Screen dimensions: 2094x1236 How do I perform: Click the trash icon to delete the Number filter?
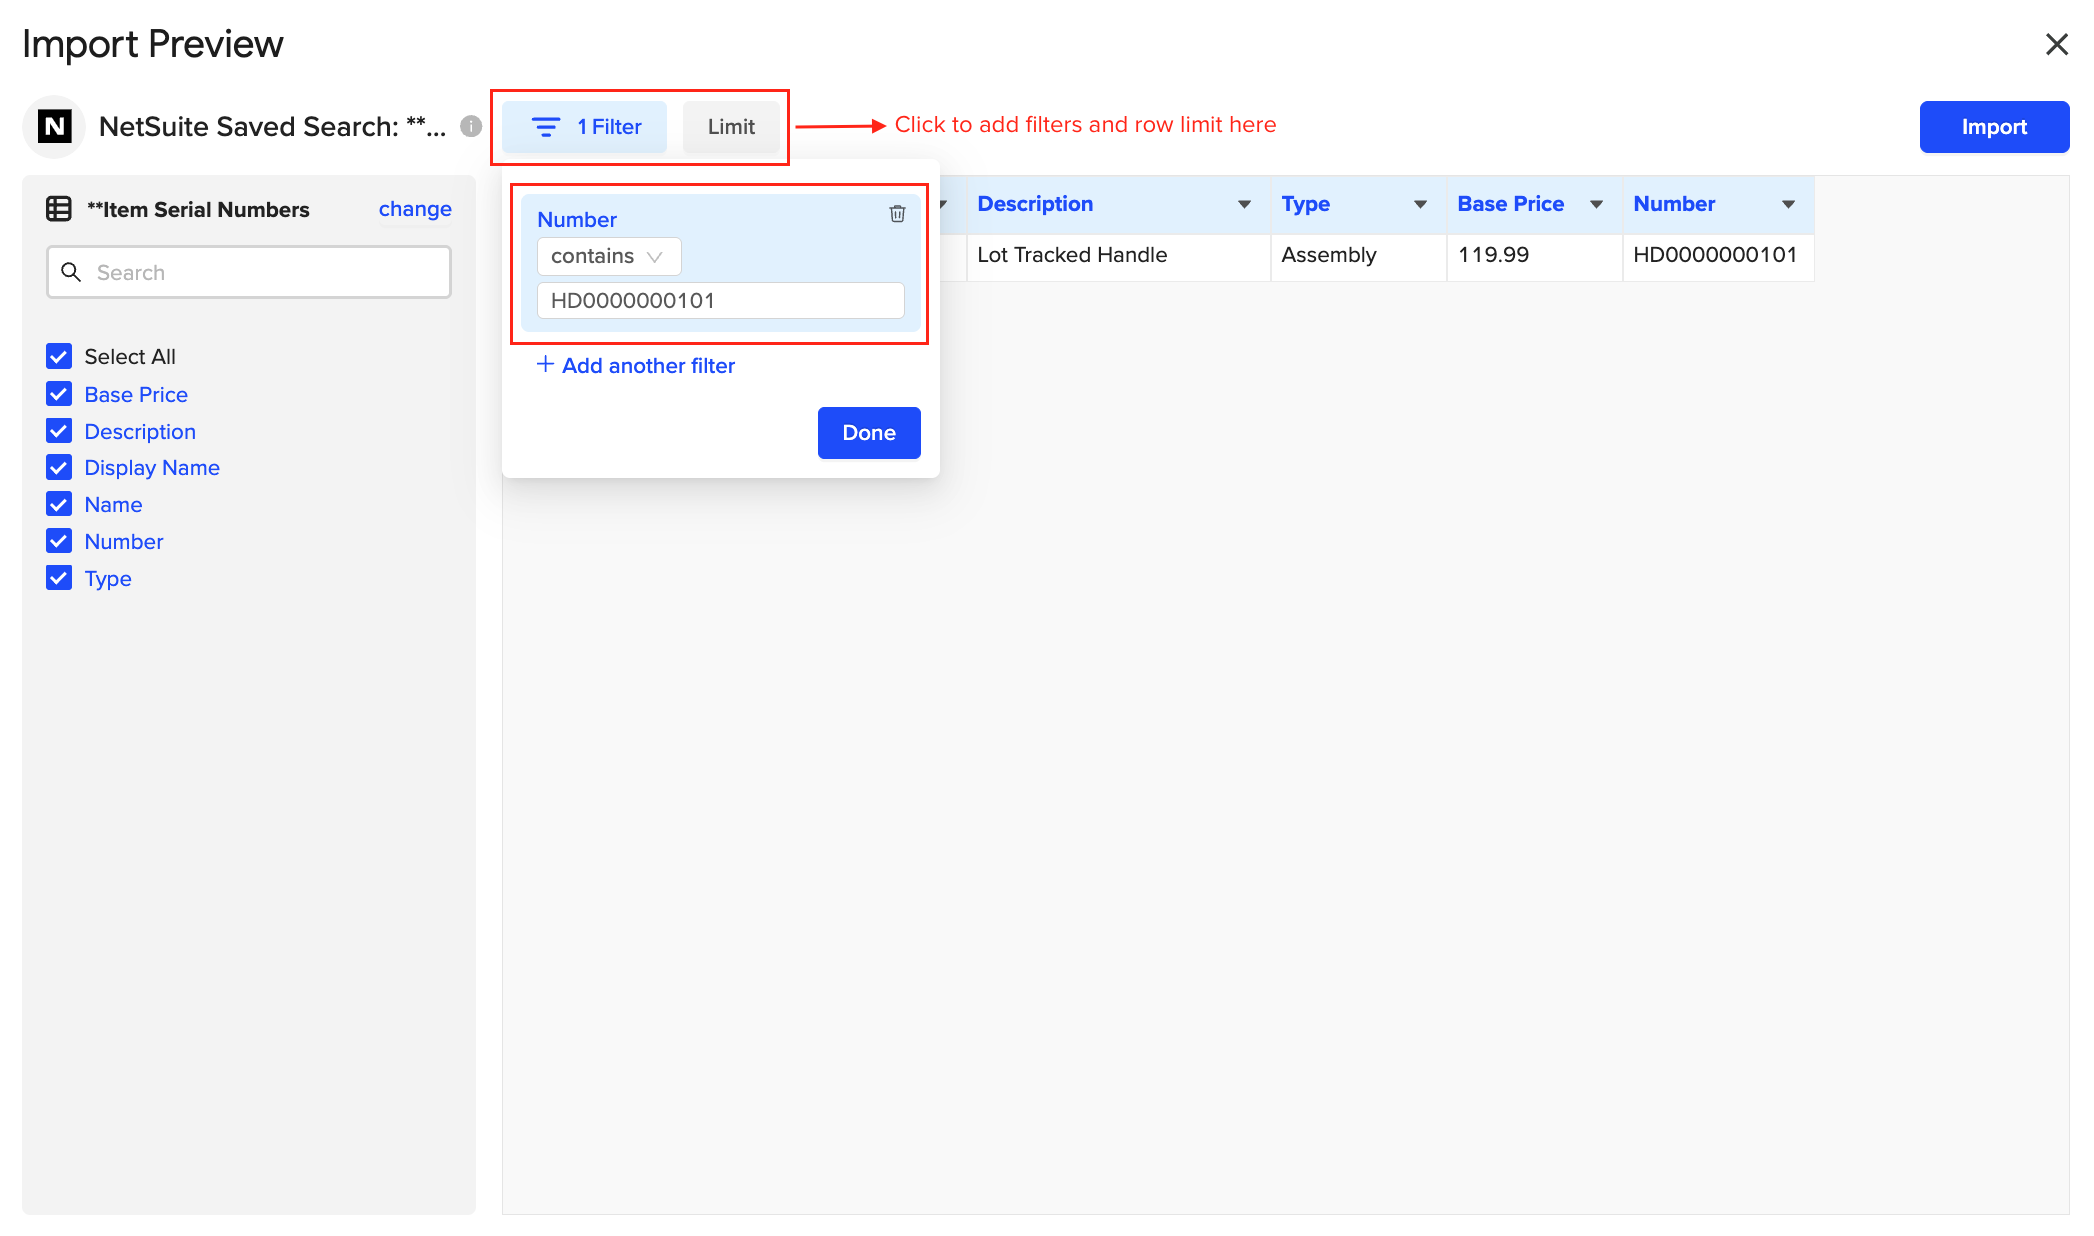(897, 214)
